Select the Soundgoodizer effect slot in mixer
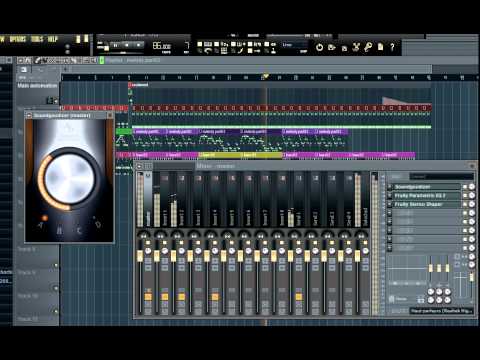 pos(427,187)
